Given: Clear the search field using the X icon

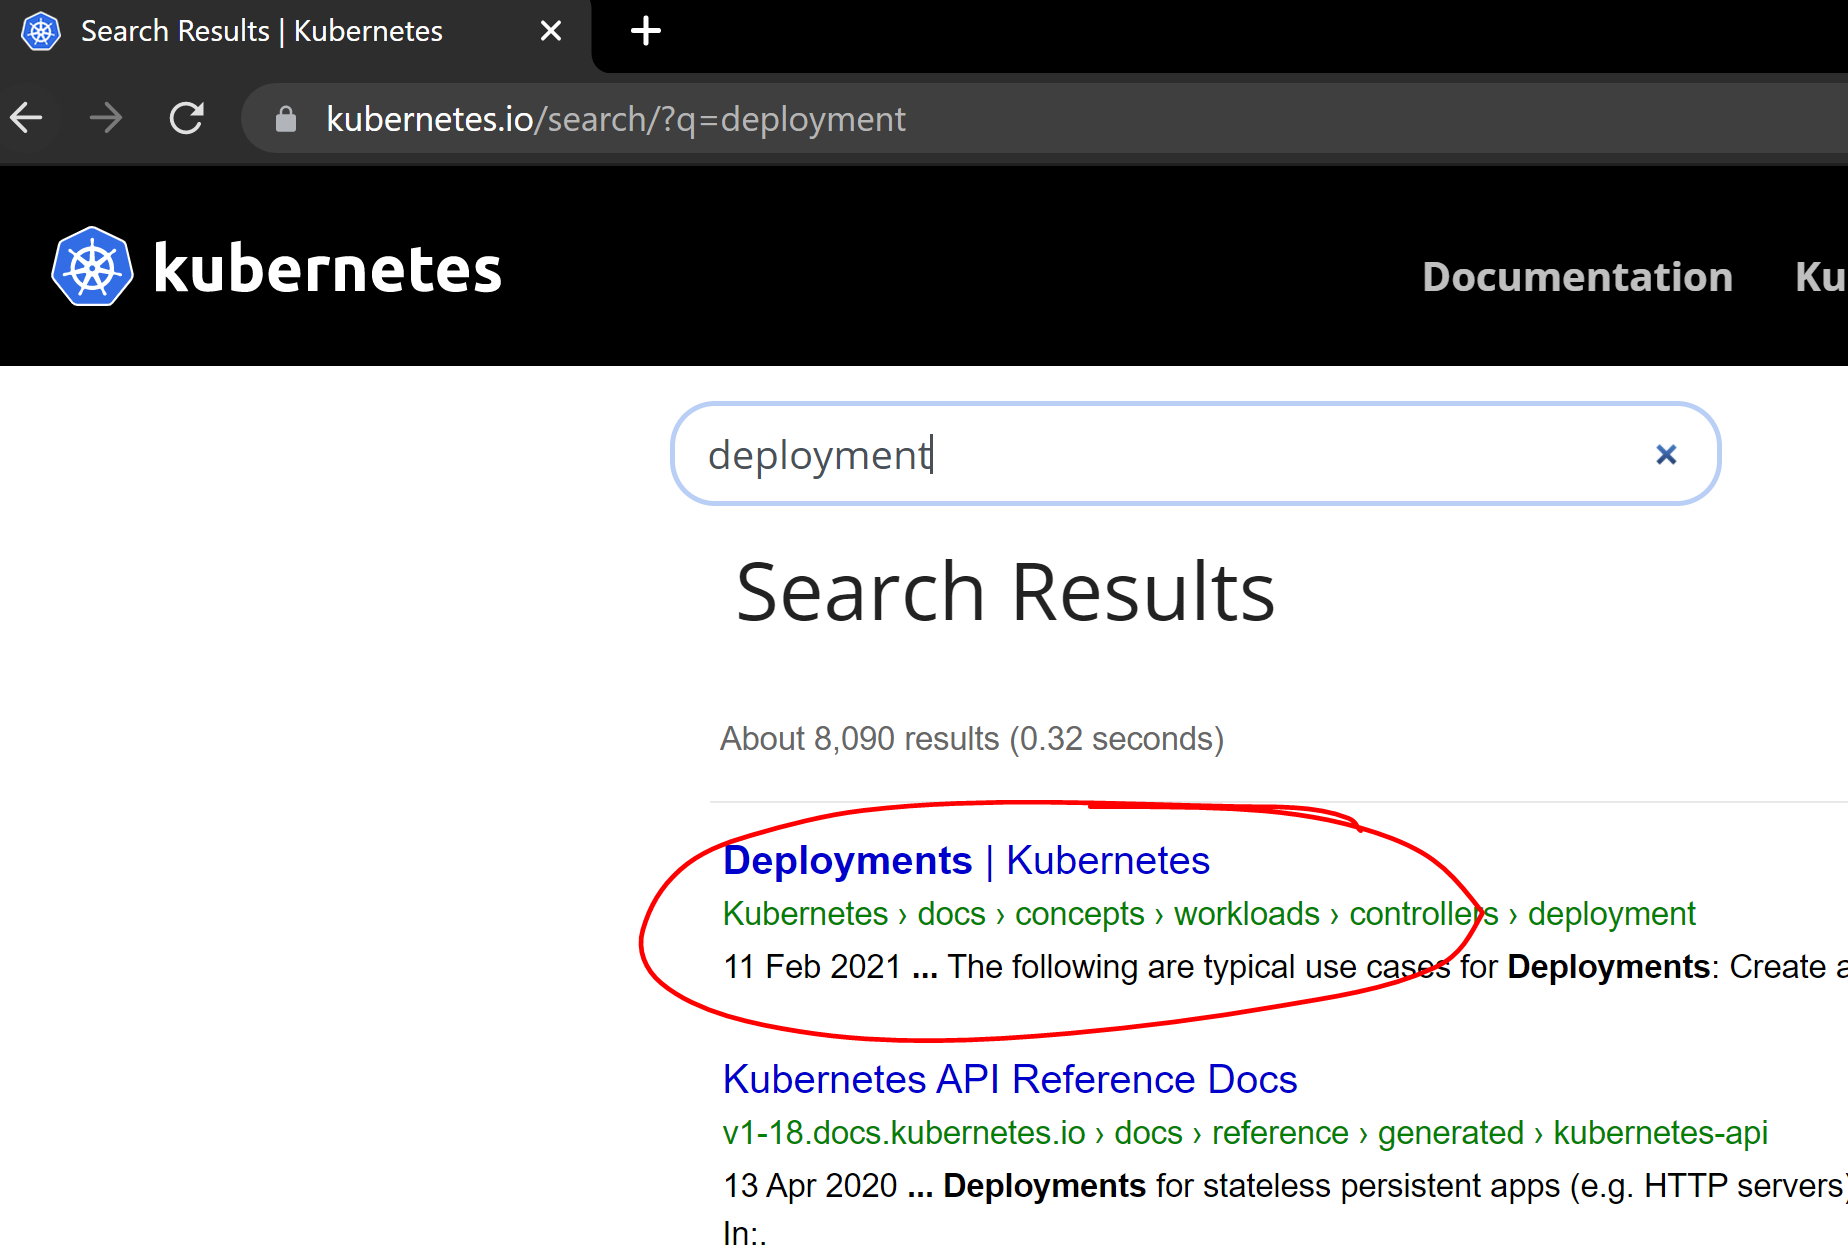Looking at the screenshot, I should pos(1666,455).
